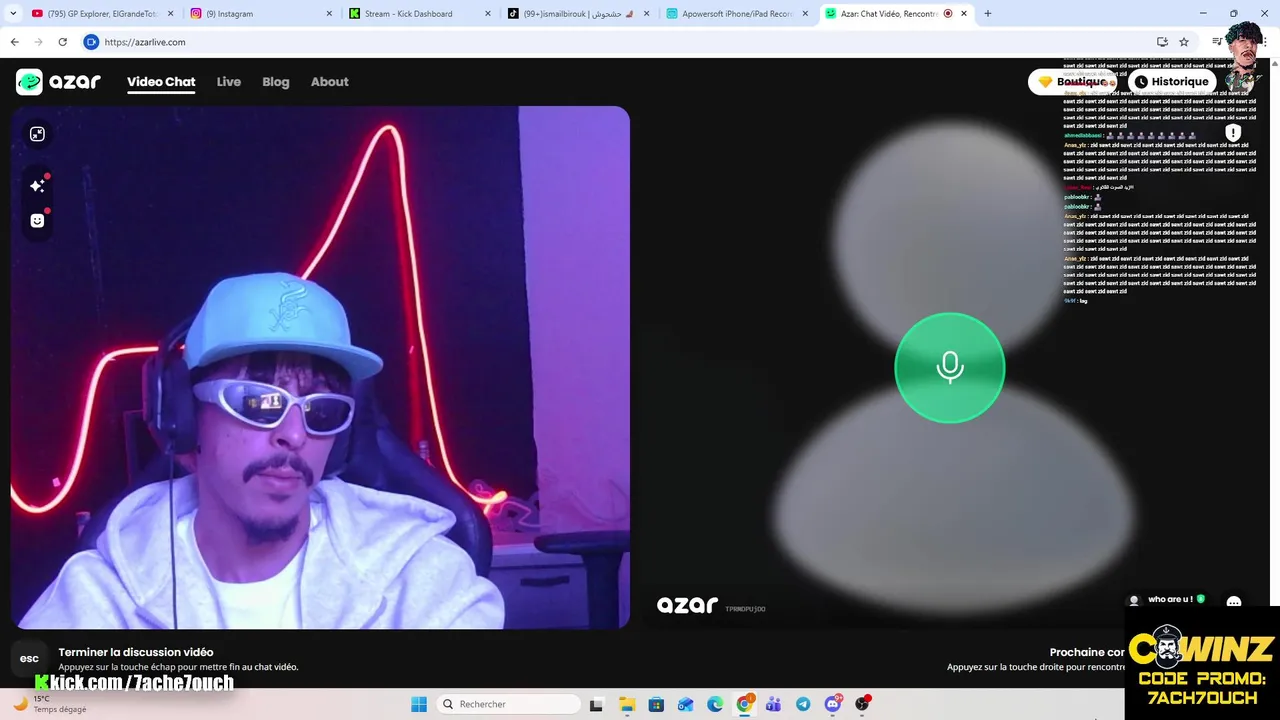This screenshot has height=720, width=1280.
Task: Go back with the browser back arrow
Action: (x=14, y=42)
